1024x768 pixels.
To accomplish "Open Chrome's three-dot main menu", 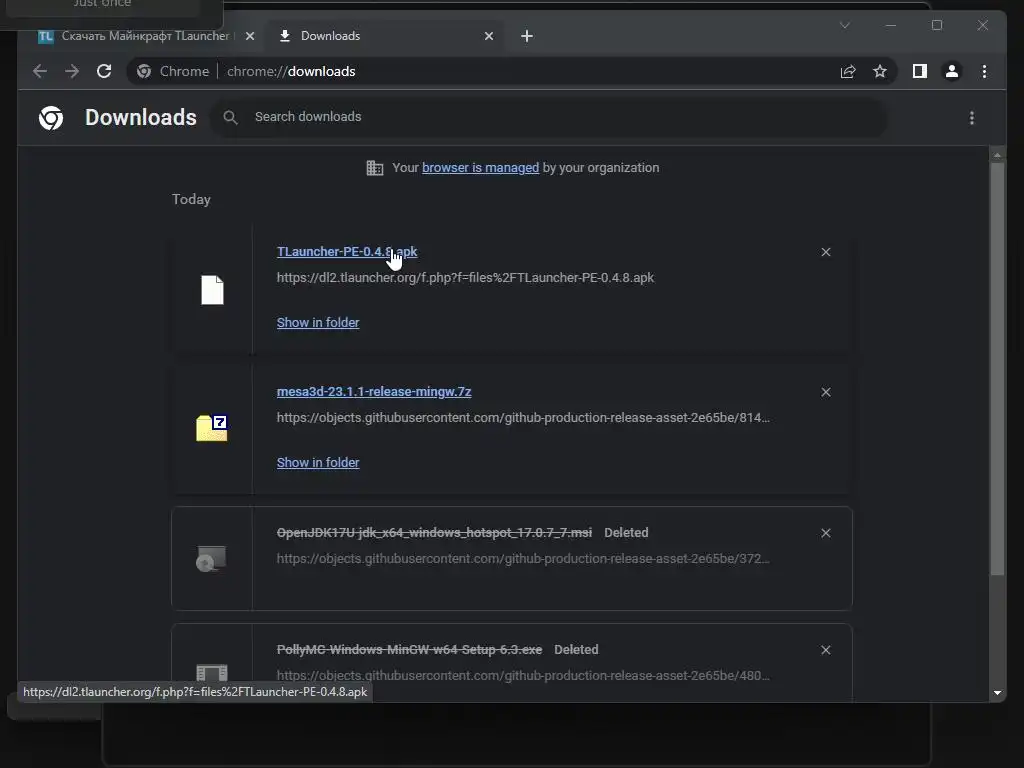I will (x=984, y=71).
